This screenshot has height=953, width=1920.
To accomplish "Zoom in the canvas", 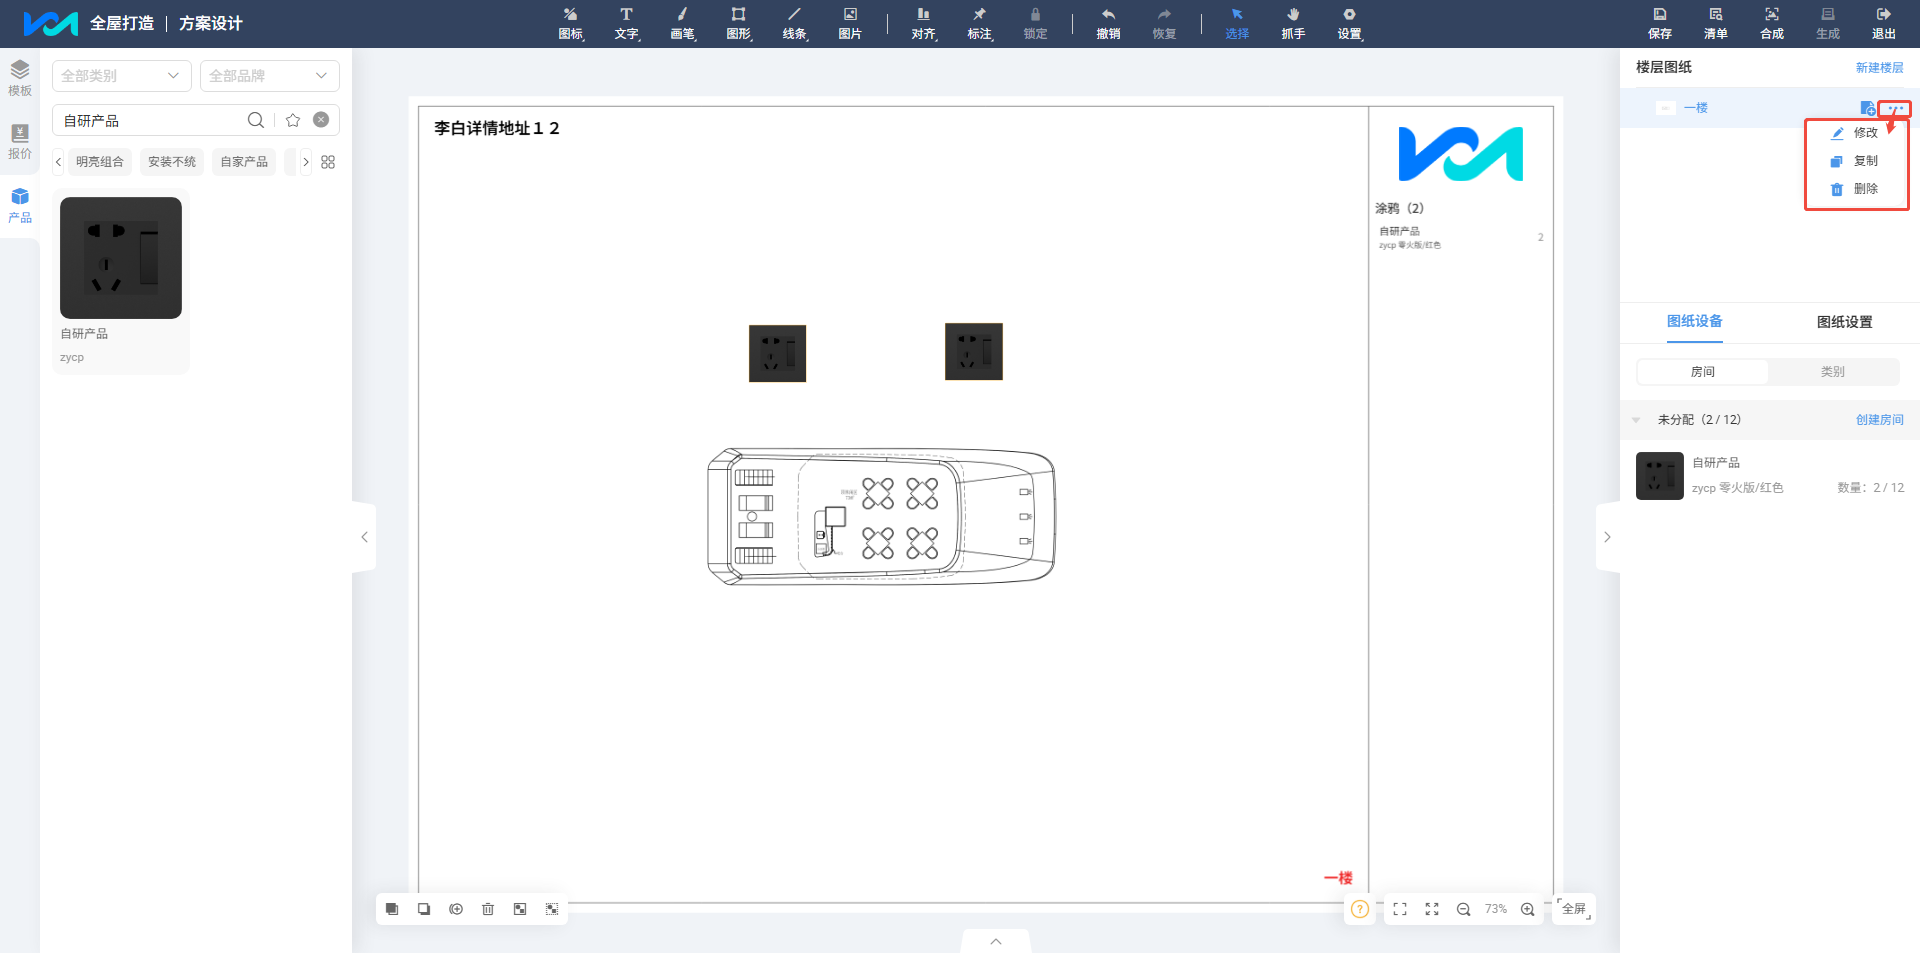I will [x=1528, y=909].
